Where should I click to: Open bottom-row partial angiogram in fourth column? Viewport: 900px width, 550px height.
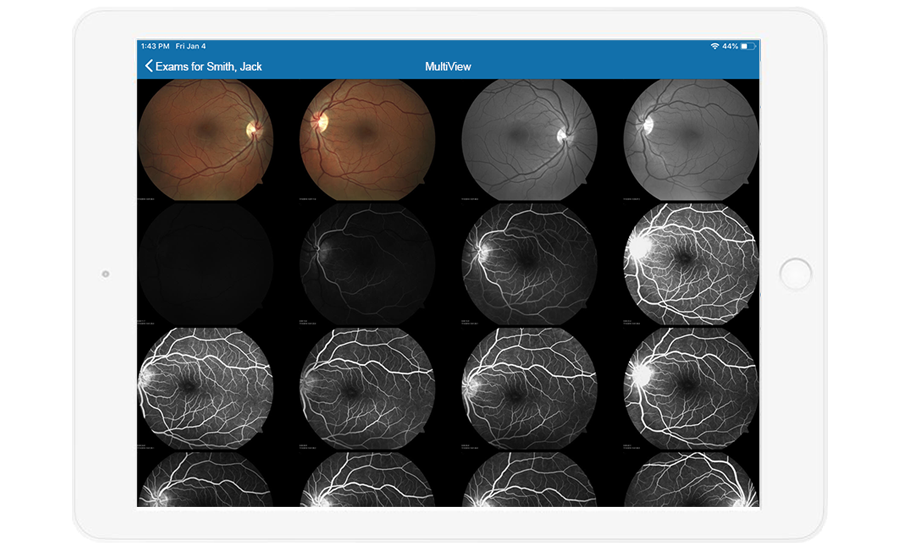tap(691, 479)
